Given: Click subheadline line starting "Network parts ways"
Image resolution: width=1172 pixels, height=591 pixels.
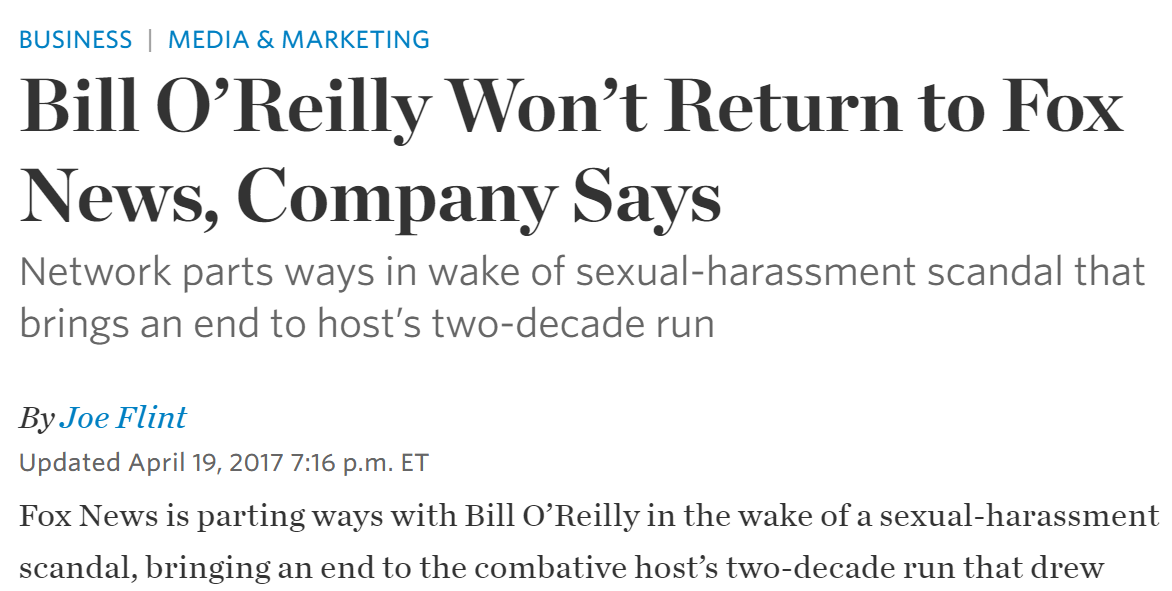Looking at the screenshot, I should 582,271.
